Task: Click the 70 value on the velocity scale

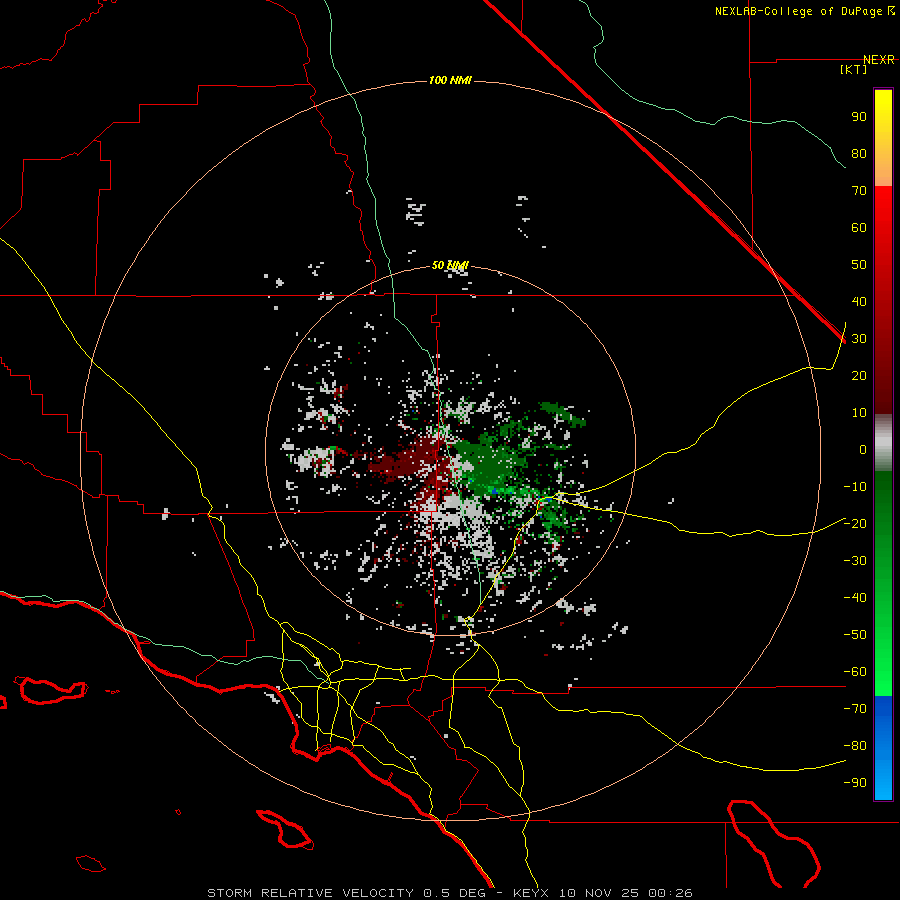Action: click(859, 191)
